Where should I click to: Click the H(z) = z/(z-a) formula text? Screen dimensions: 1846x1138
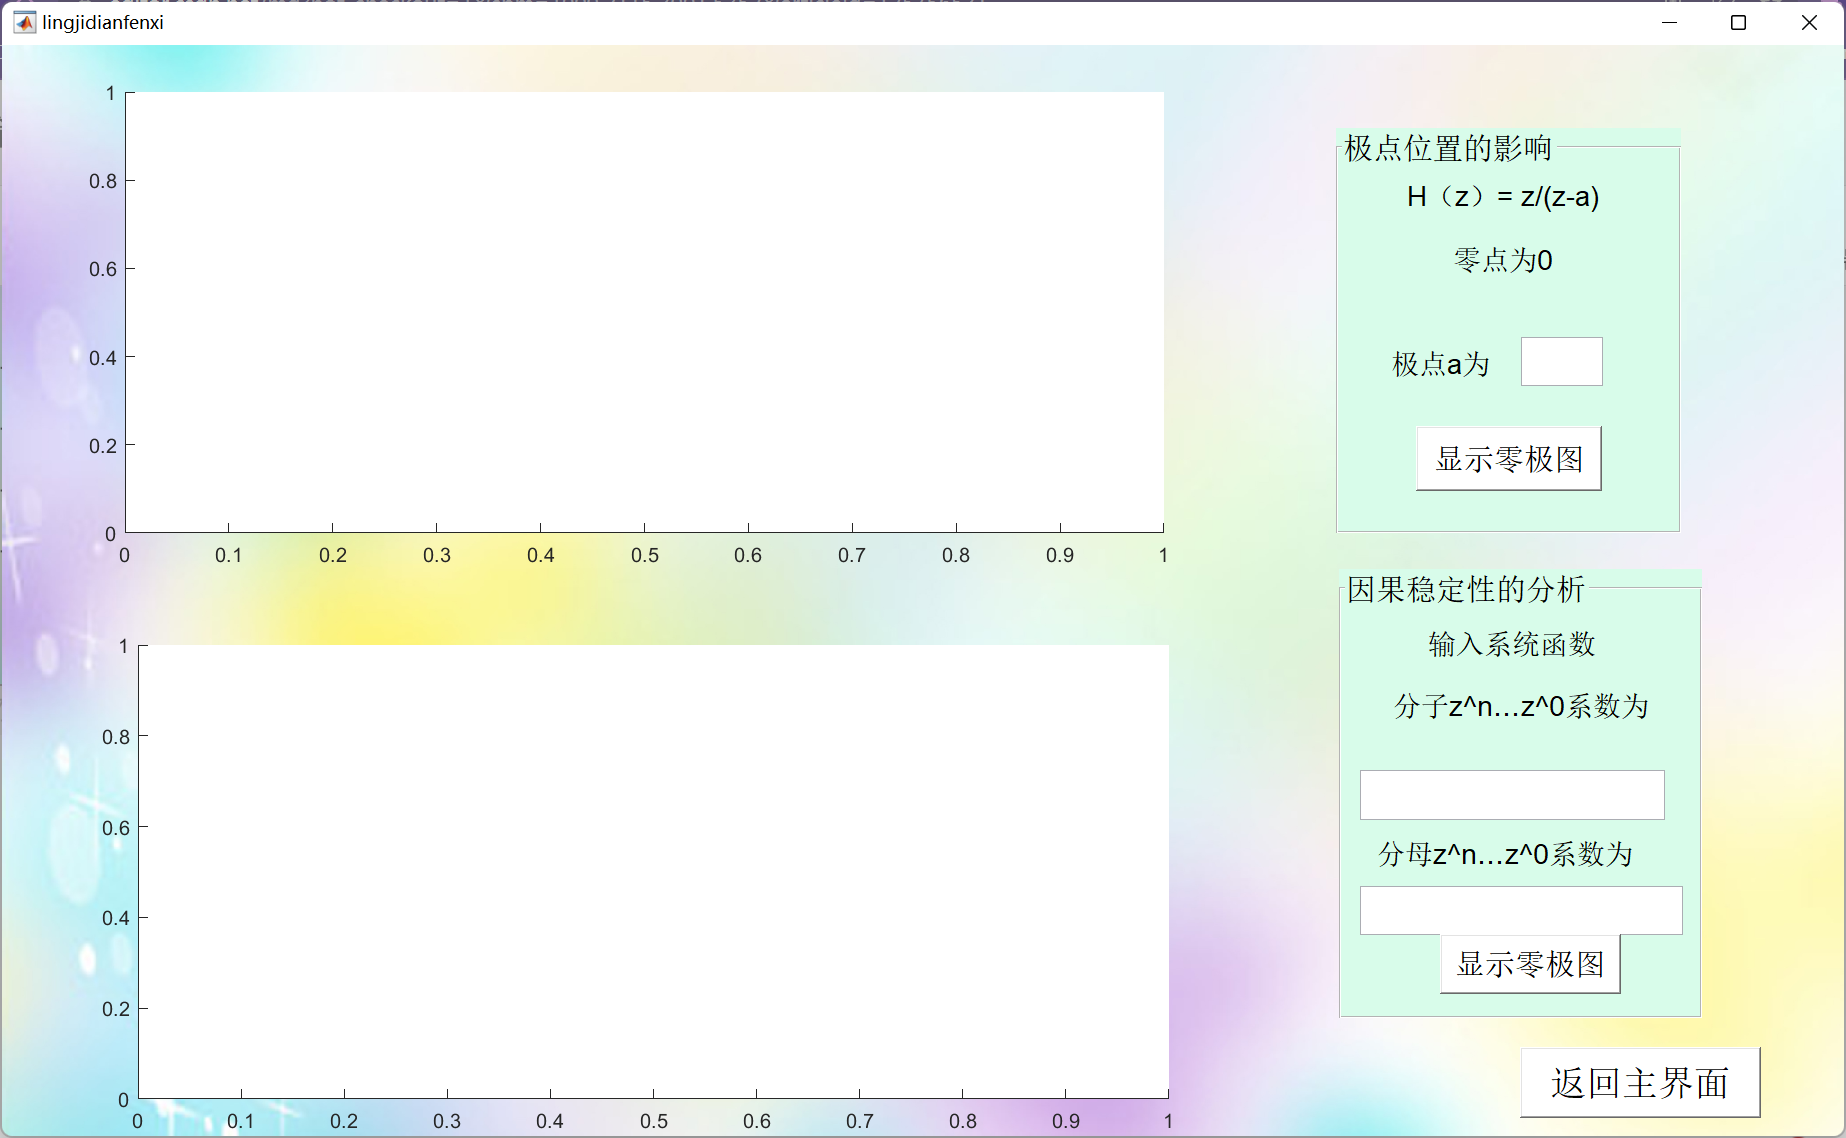[x=1502, y=197]
